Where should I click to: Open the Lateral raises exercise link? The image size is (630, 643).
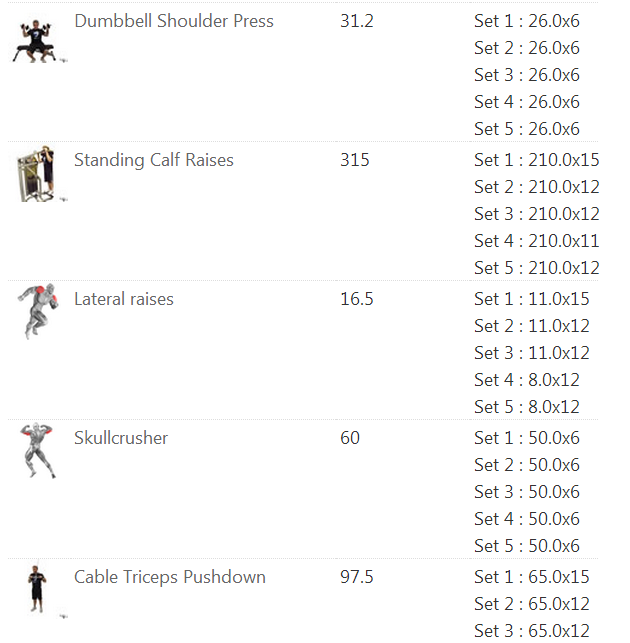point(124,299)
